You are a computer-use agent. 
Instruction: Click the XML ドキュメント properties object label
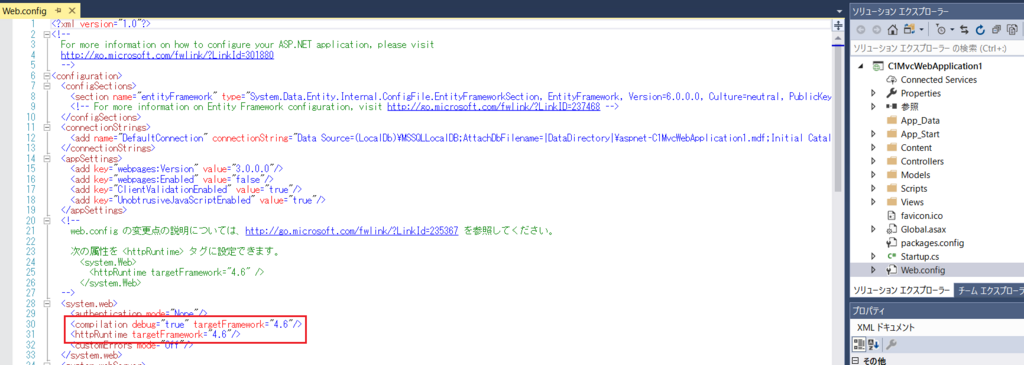pos(886,327)
